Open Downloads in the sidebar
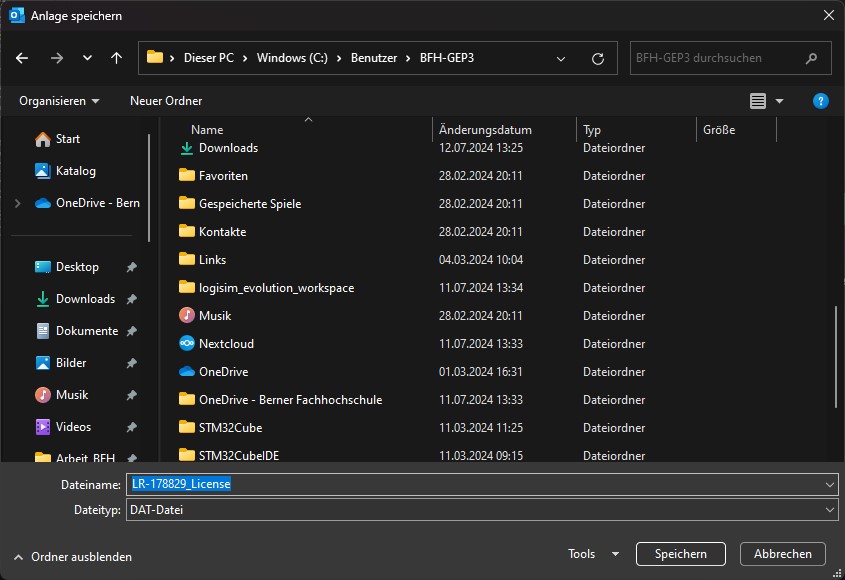 pos(75,299)
